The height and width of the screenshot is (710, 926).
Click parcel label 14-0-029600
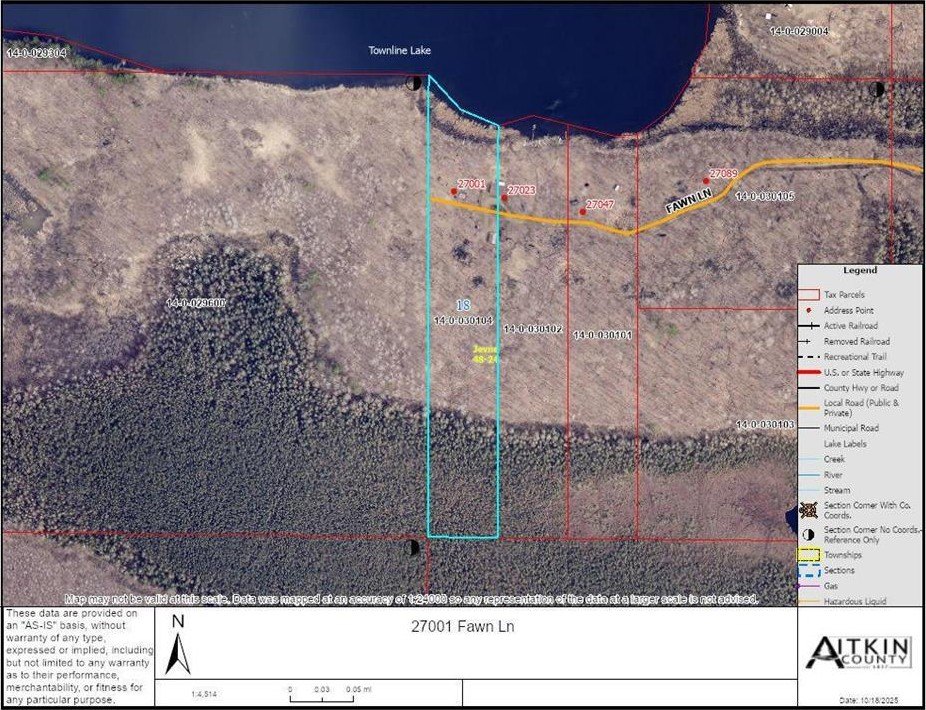coord(196,302)
